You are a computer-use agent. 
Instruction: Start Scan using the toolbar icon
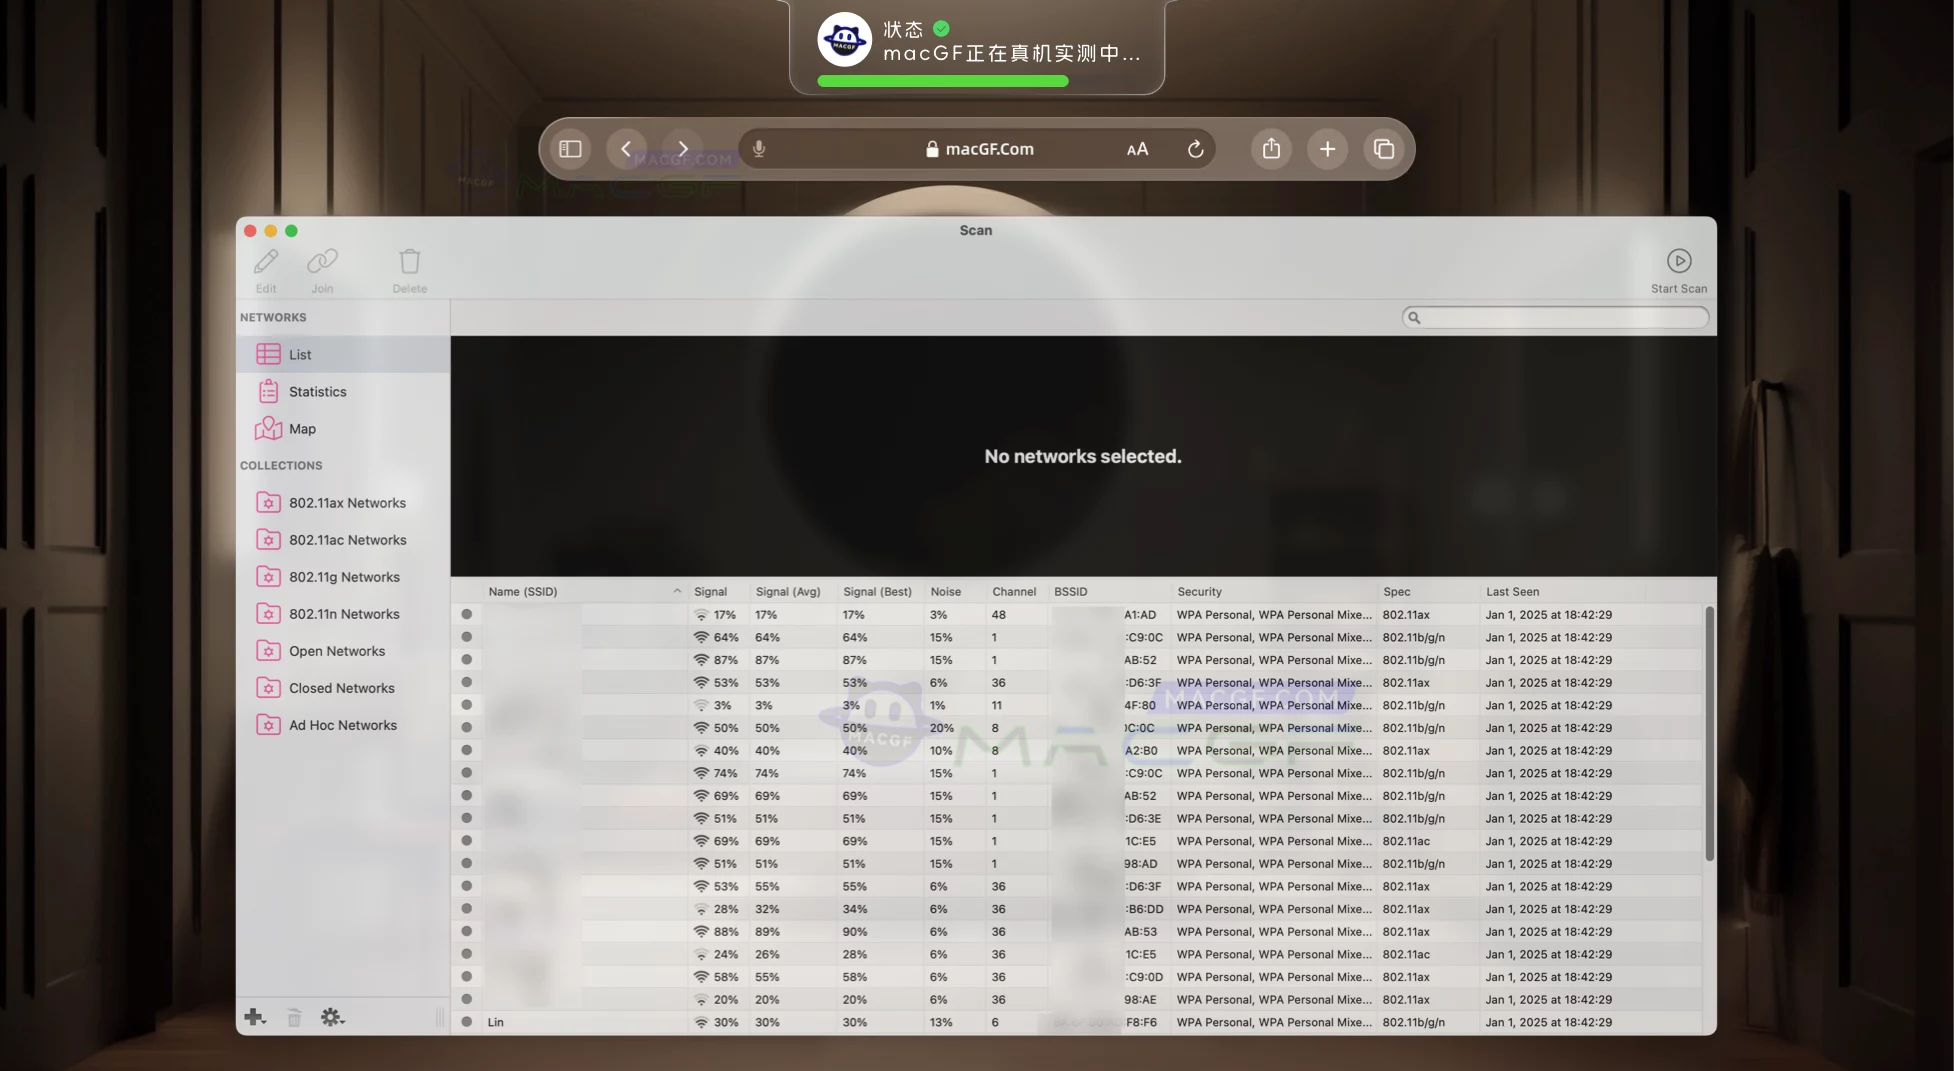pyautogui.click(x=1679, y=262)
